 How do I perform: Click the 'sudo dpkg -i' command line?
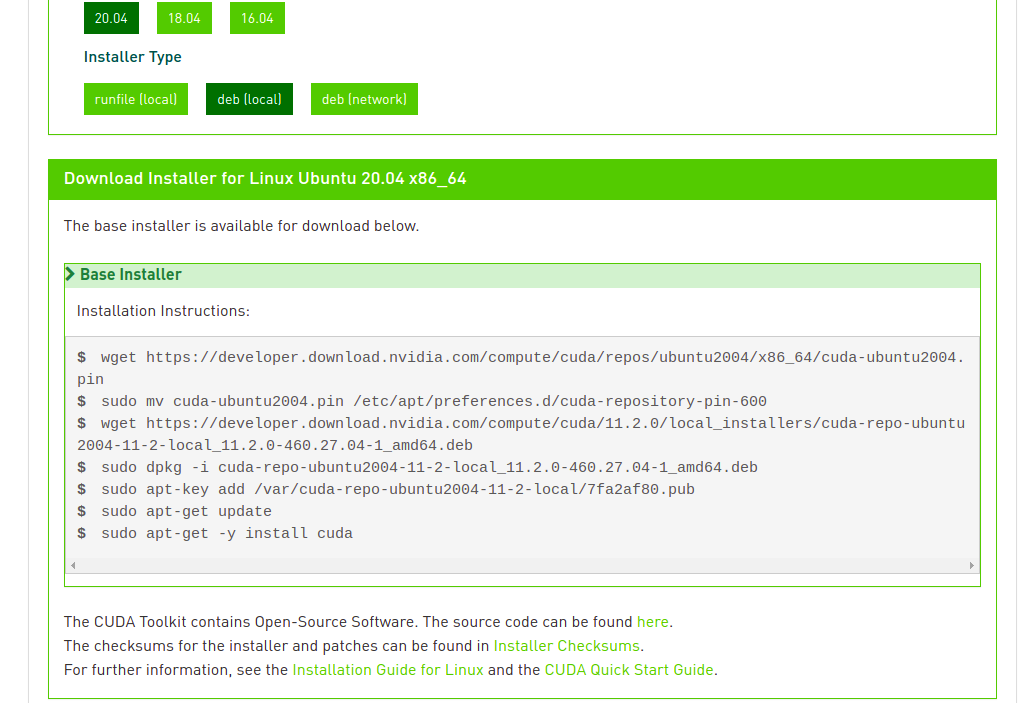point(418,467)
